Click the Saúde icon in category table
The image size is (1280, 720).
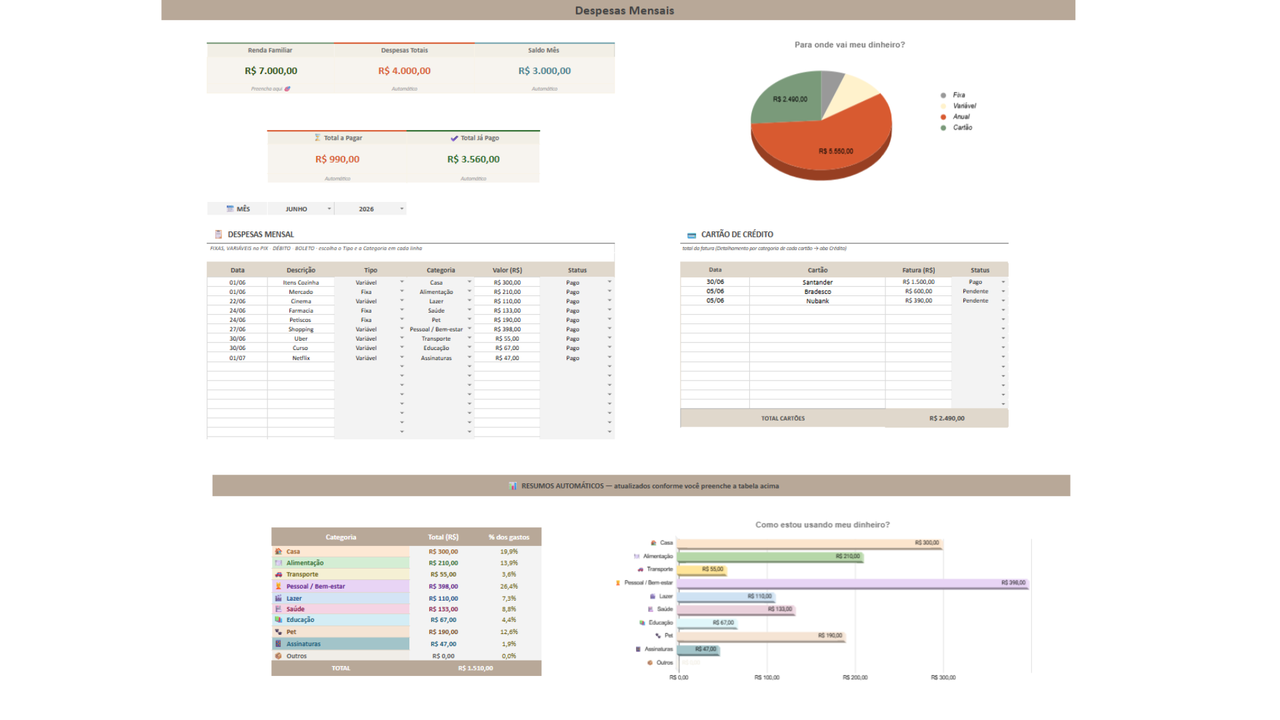point(279,609)
